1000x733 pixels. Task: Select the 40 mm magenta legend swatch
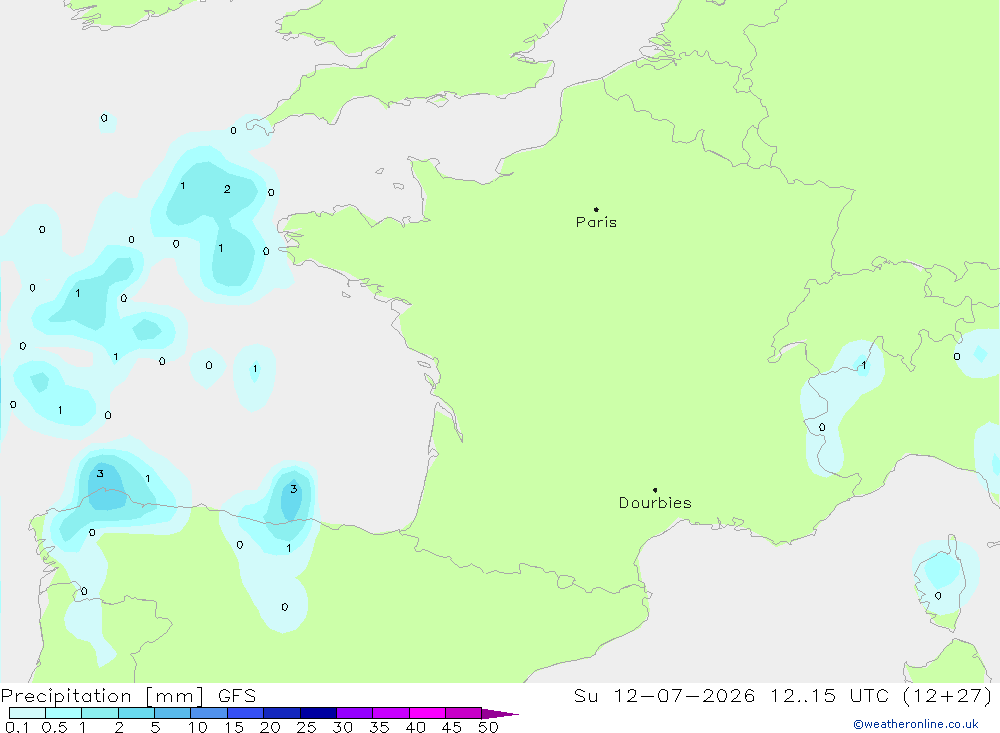[427, 713]
